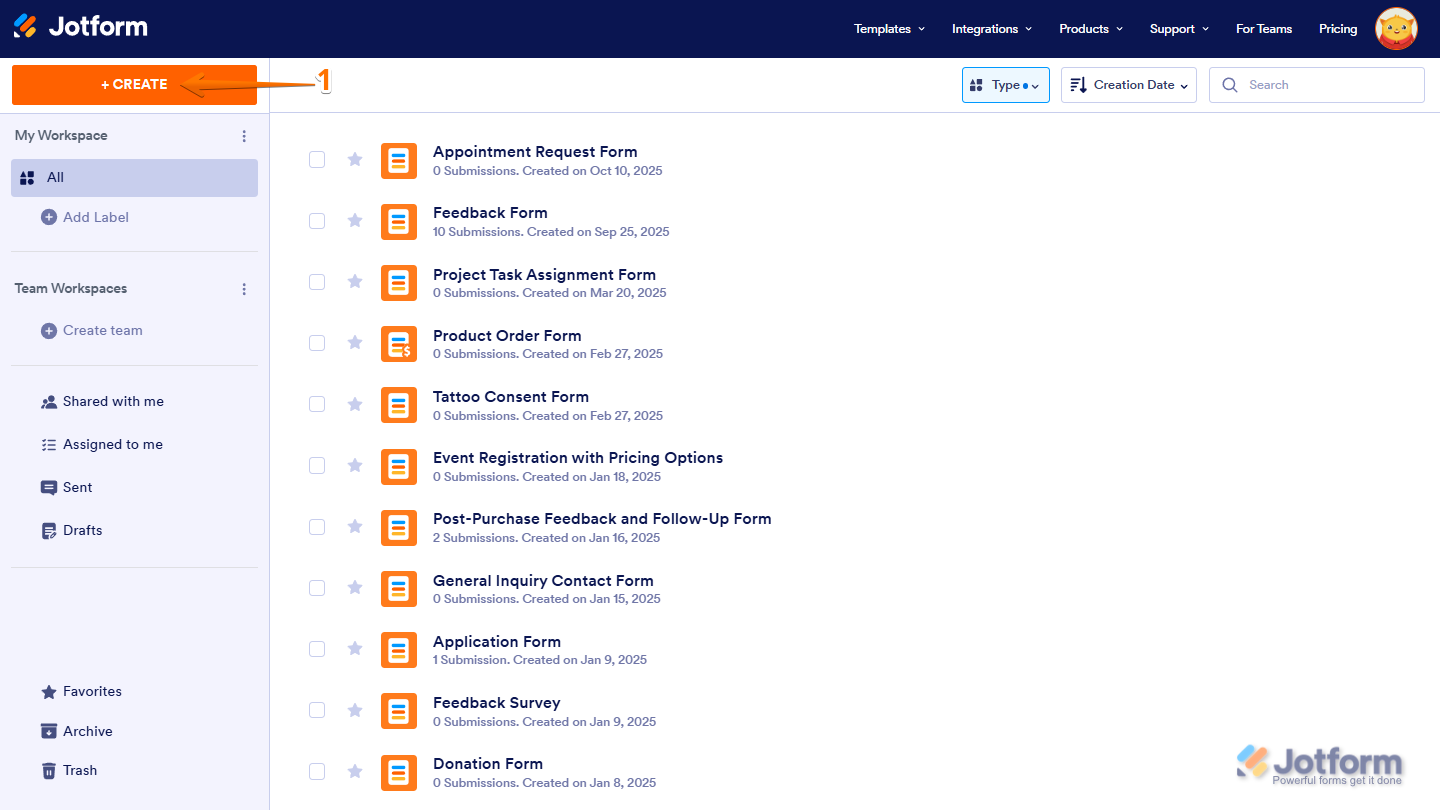
Task: Check the Feedback Form checkbox
Action: click(x=317, y=221)
